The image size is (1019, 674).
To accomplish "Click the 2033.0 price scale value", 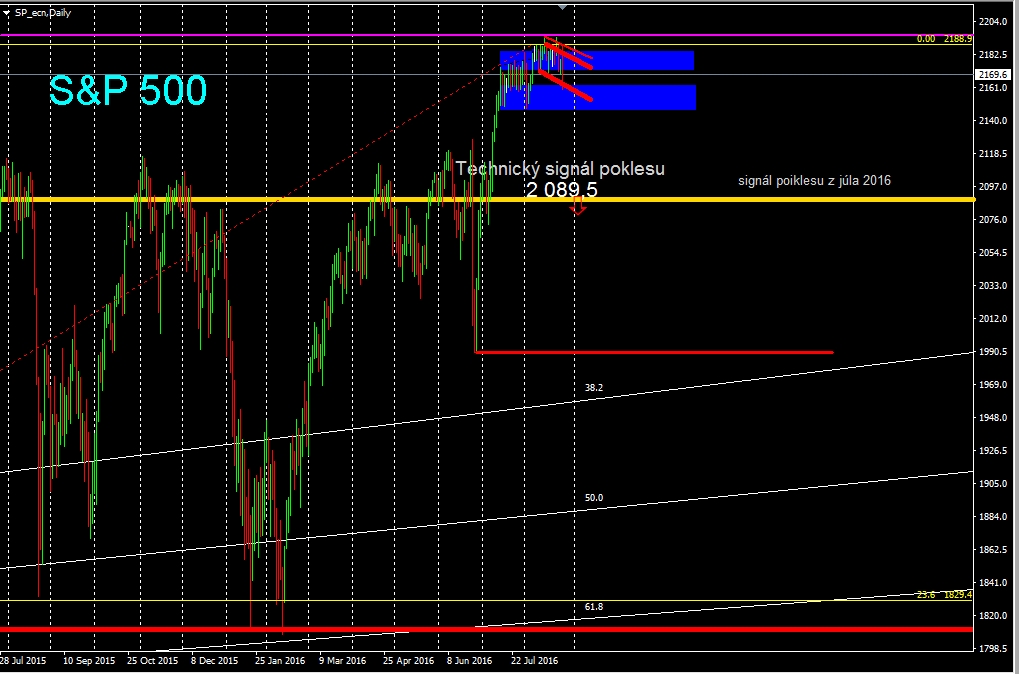I will point(992,285).
